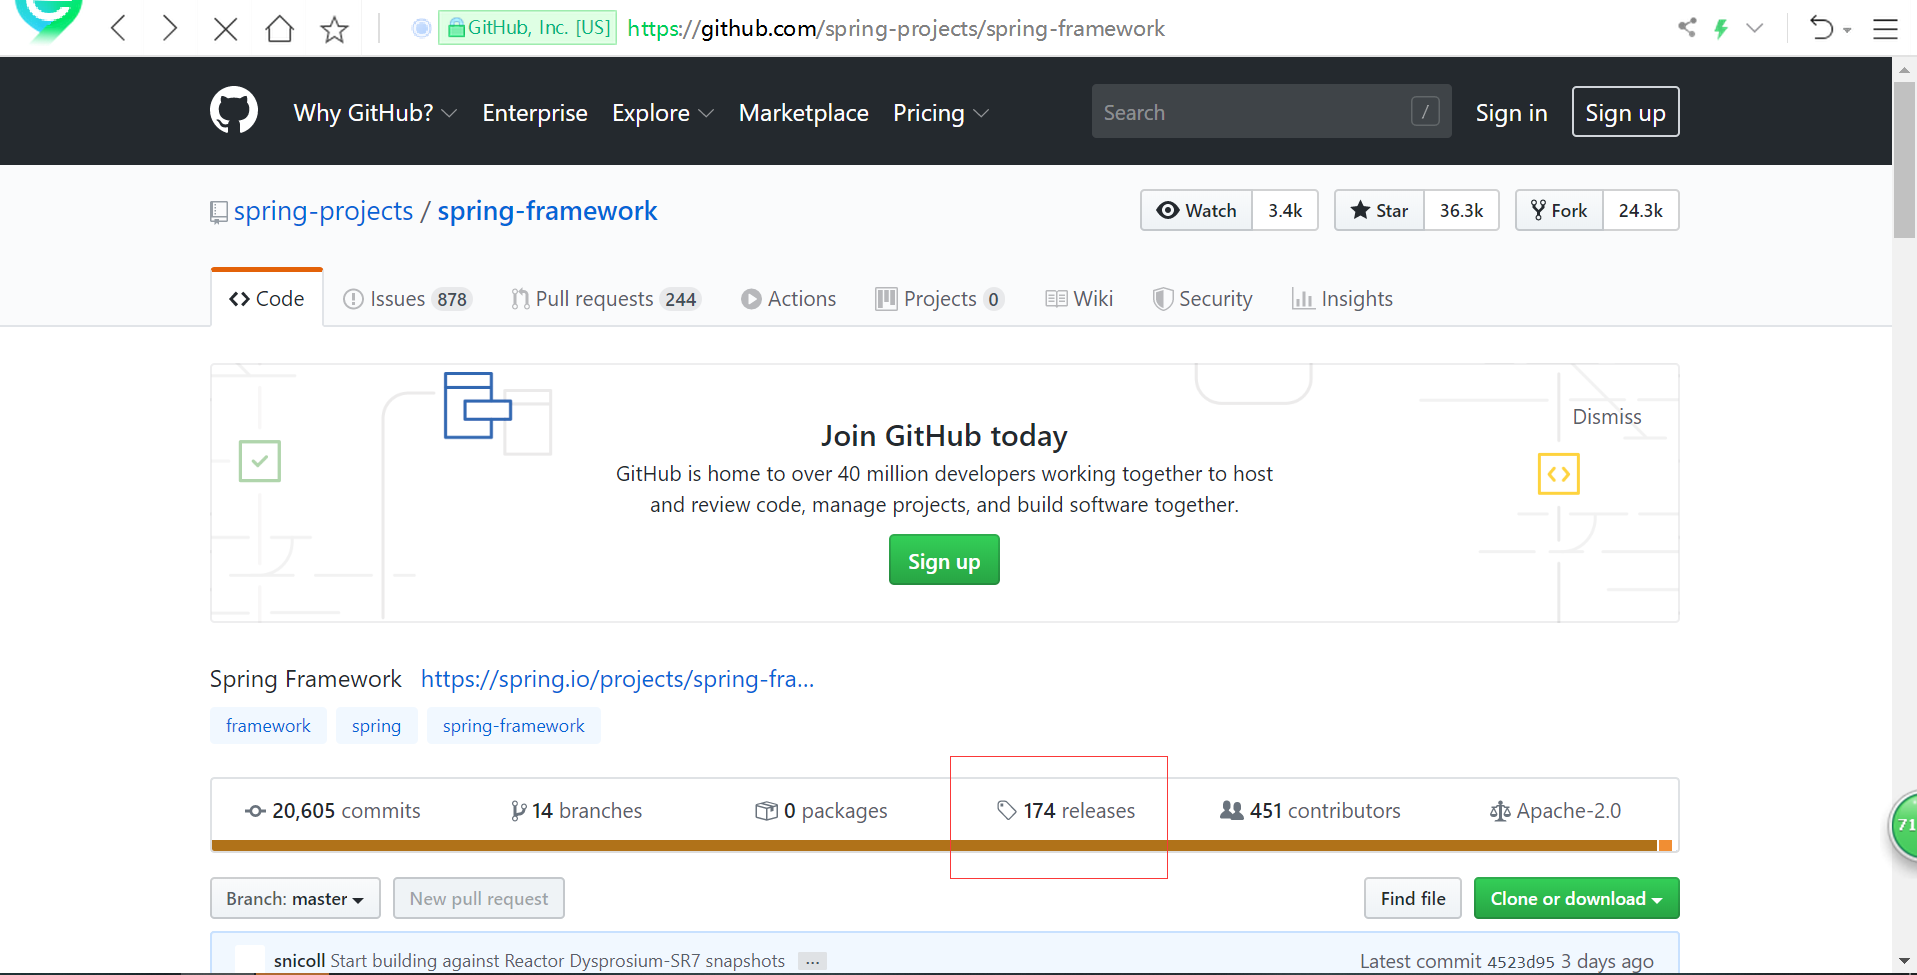This screenshot has height=975, width=1917.
Task: Select the Code tab
Action: pos(267,298)
